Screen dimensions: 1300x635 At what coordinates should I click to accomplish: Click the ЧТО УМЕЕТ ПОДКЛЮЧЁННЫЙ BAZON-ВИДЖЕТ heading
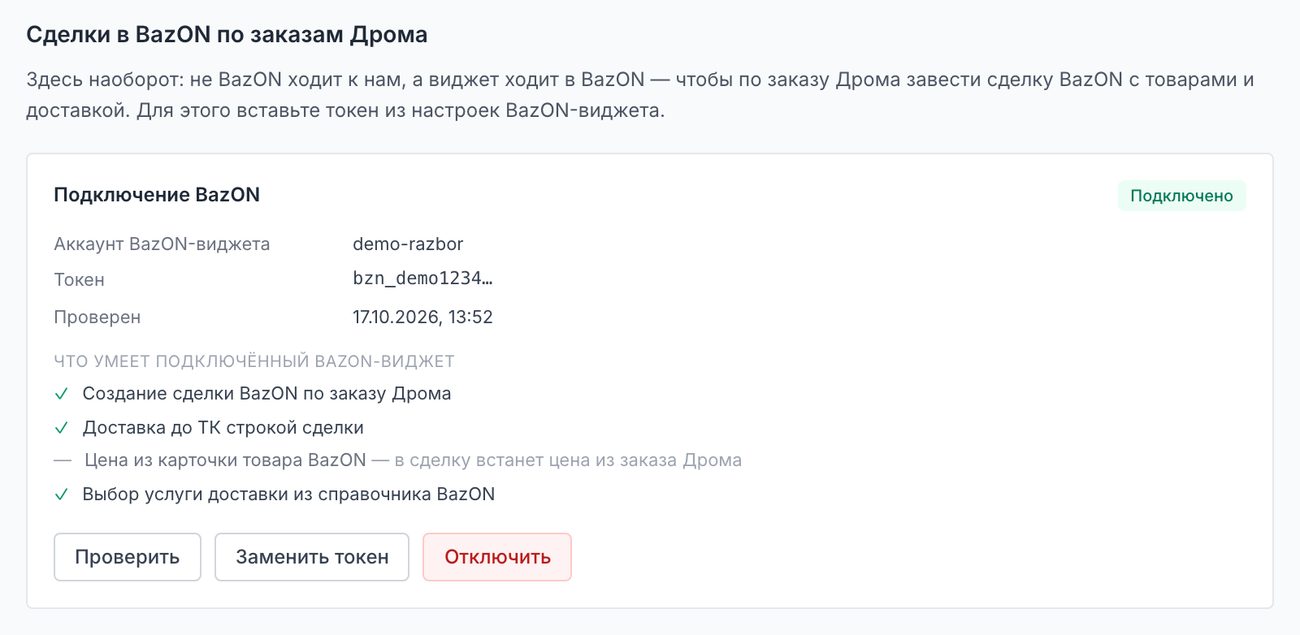(x=254, y=362)
